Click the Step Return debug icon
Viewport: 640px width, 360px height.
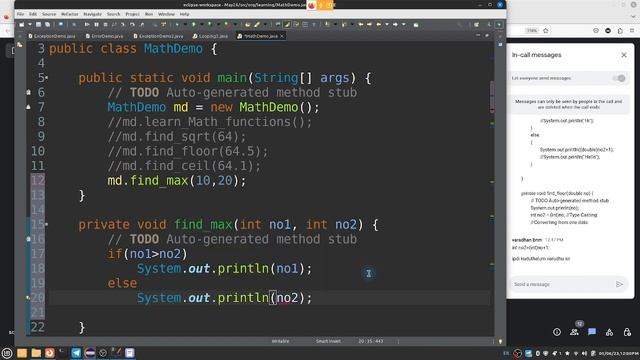pos(141,24)
